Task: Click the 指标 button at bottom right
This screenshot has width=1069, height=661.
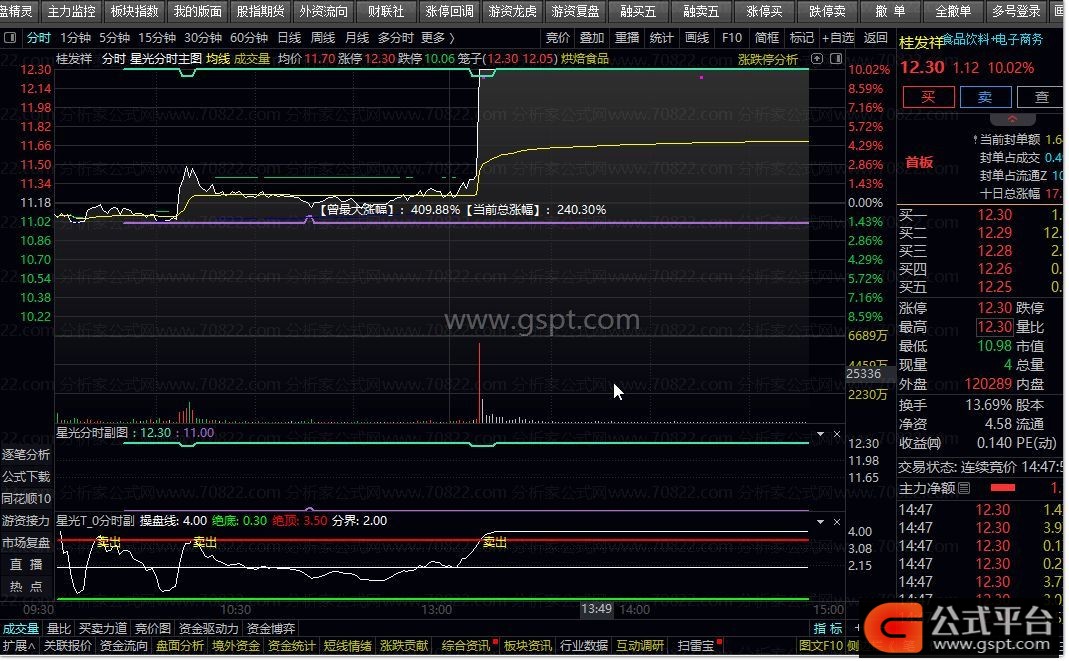Action: pos(828,629)
